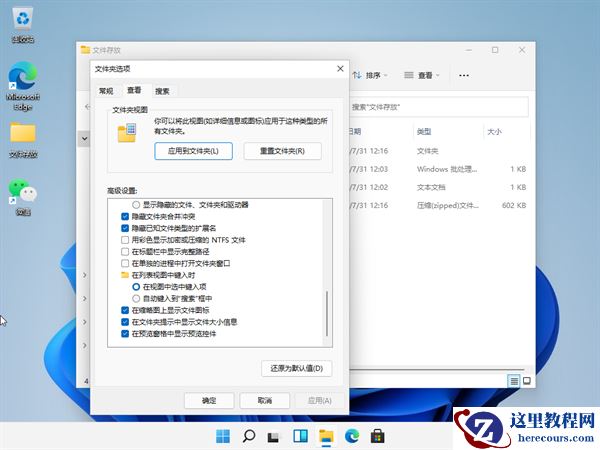Click the 在列表视图中键入时 folder item
Image resolution: width=600 pixels, height=450 pixels.
click(158, 275)
